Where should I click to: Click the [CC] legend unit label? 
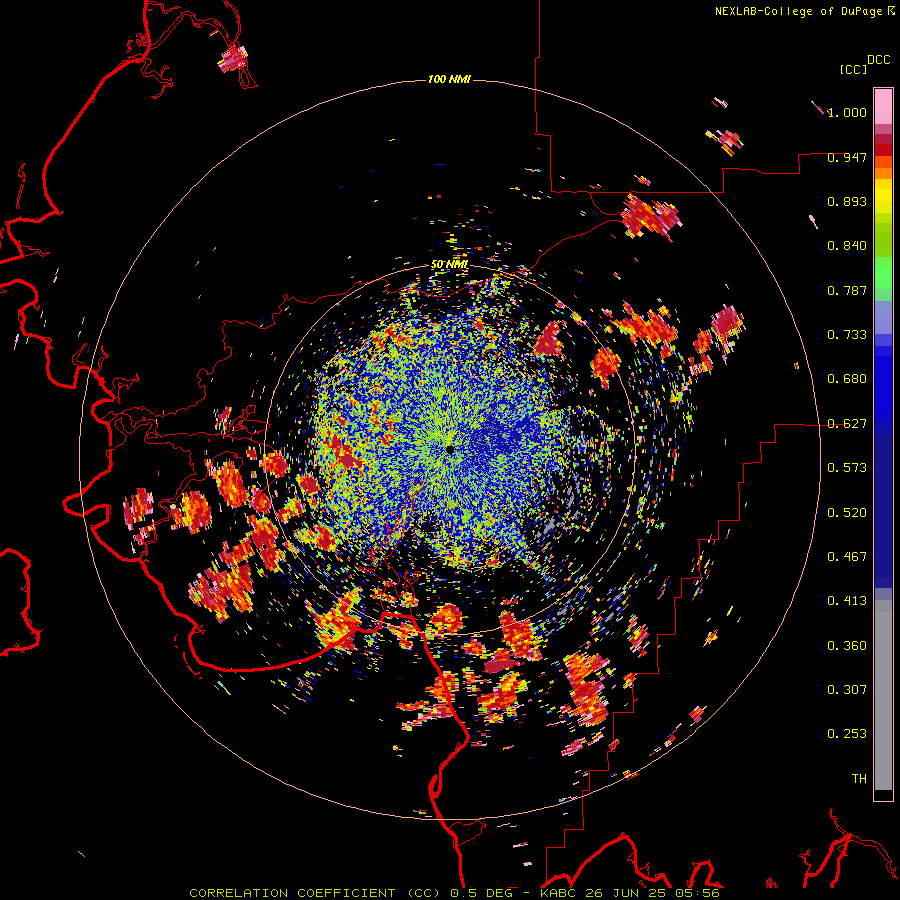click(x=853, y=69)
